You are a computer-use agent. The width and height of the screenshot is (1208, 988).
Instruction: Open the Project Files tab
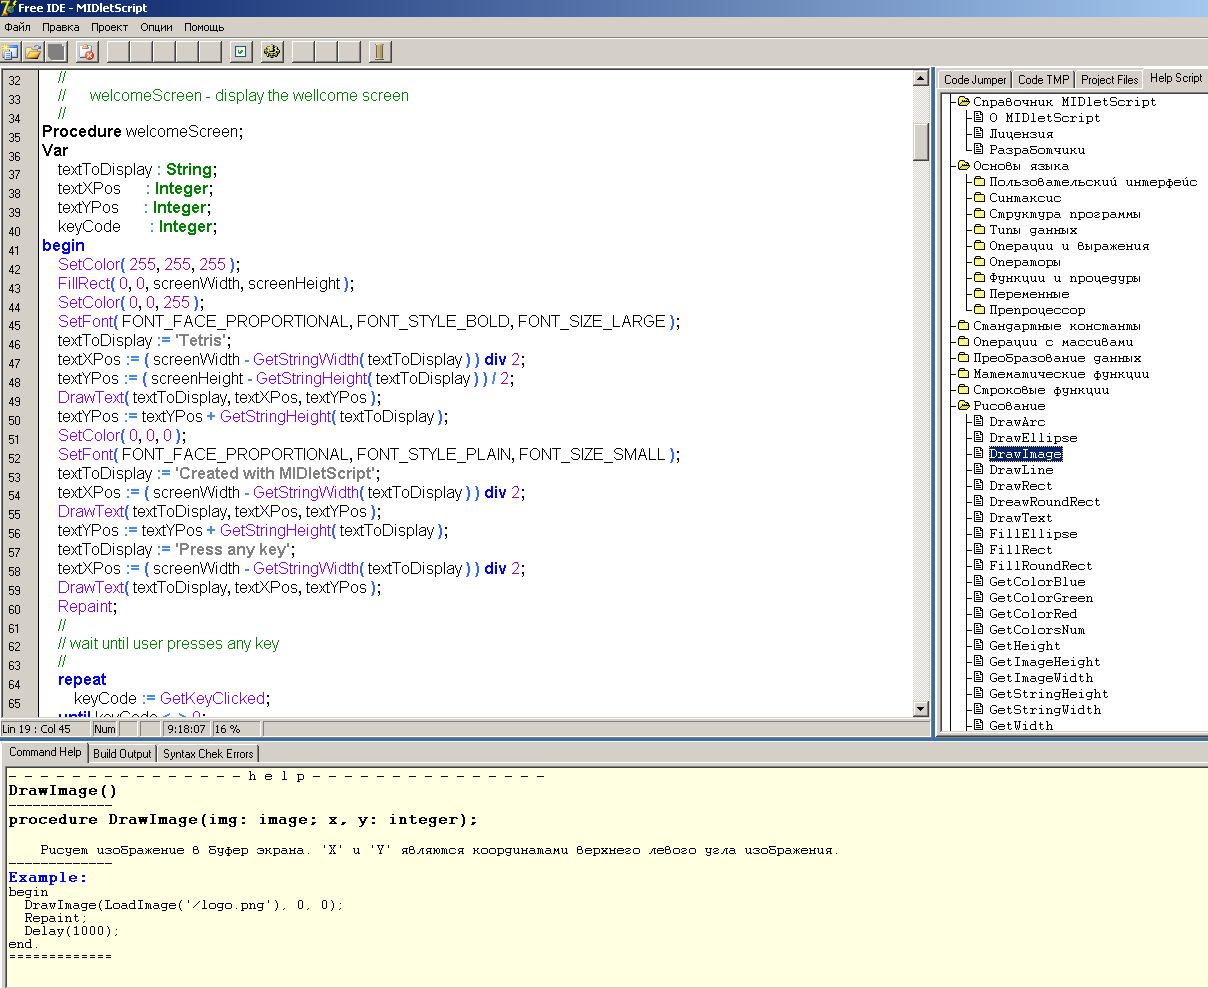1109,80
